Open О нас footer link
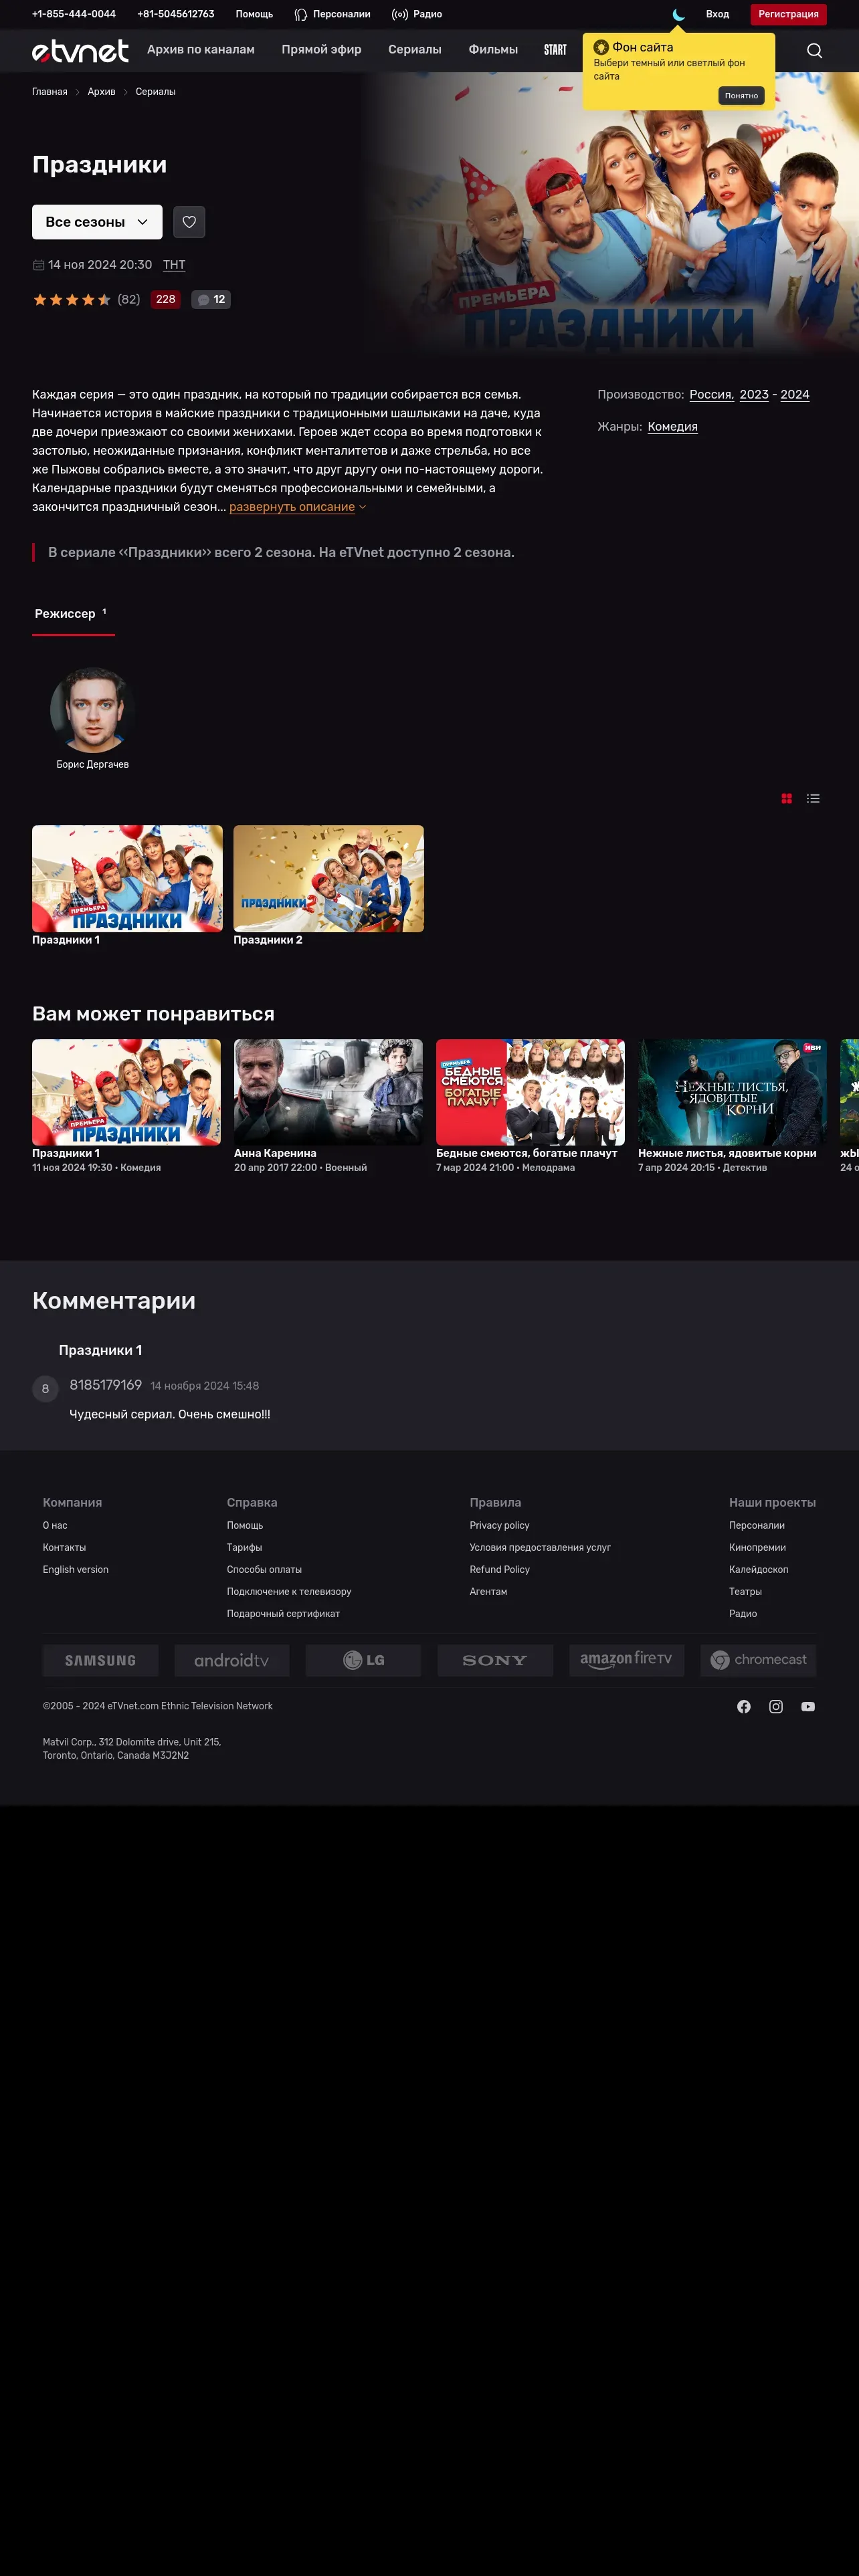859x2576 pixels. click(55, 1525)
